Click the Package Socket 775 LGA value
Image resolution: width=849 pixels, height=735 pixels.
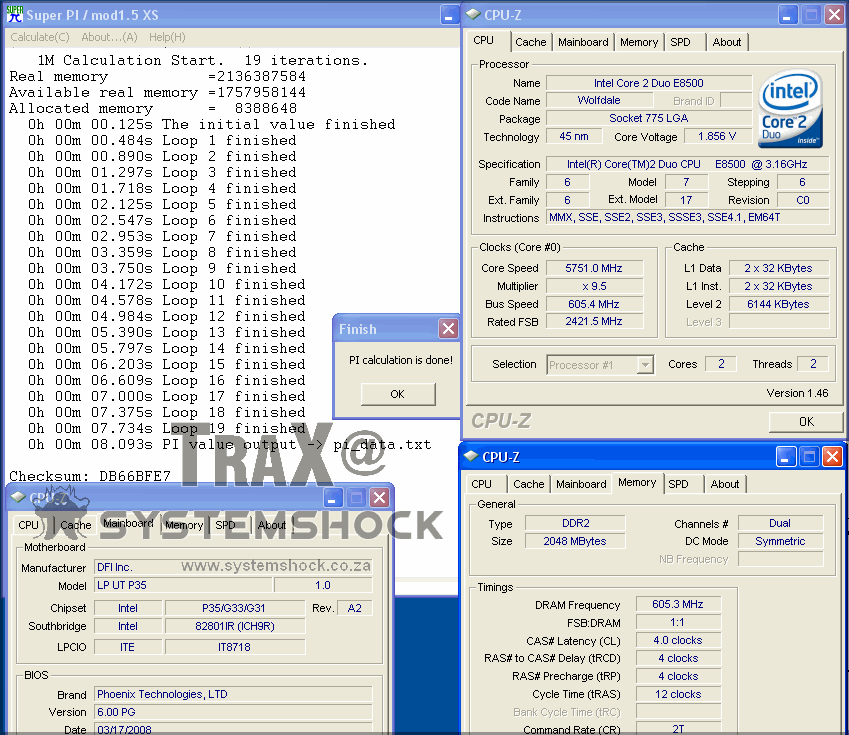coord(649,118)
